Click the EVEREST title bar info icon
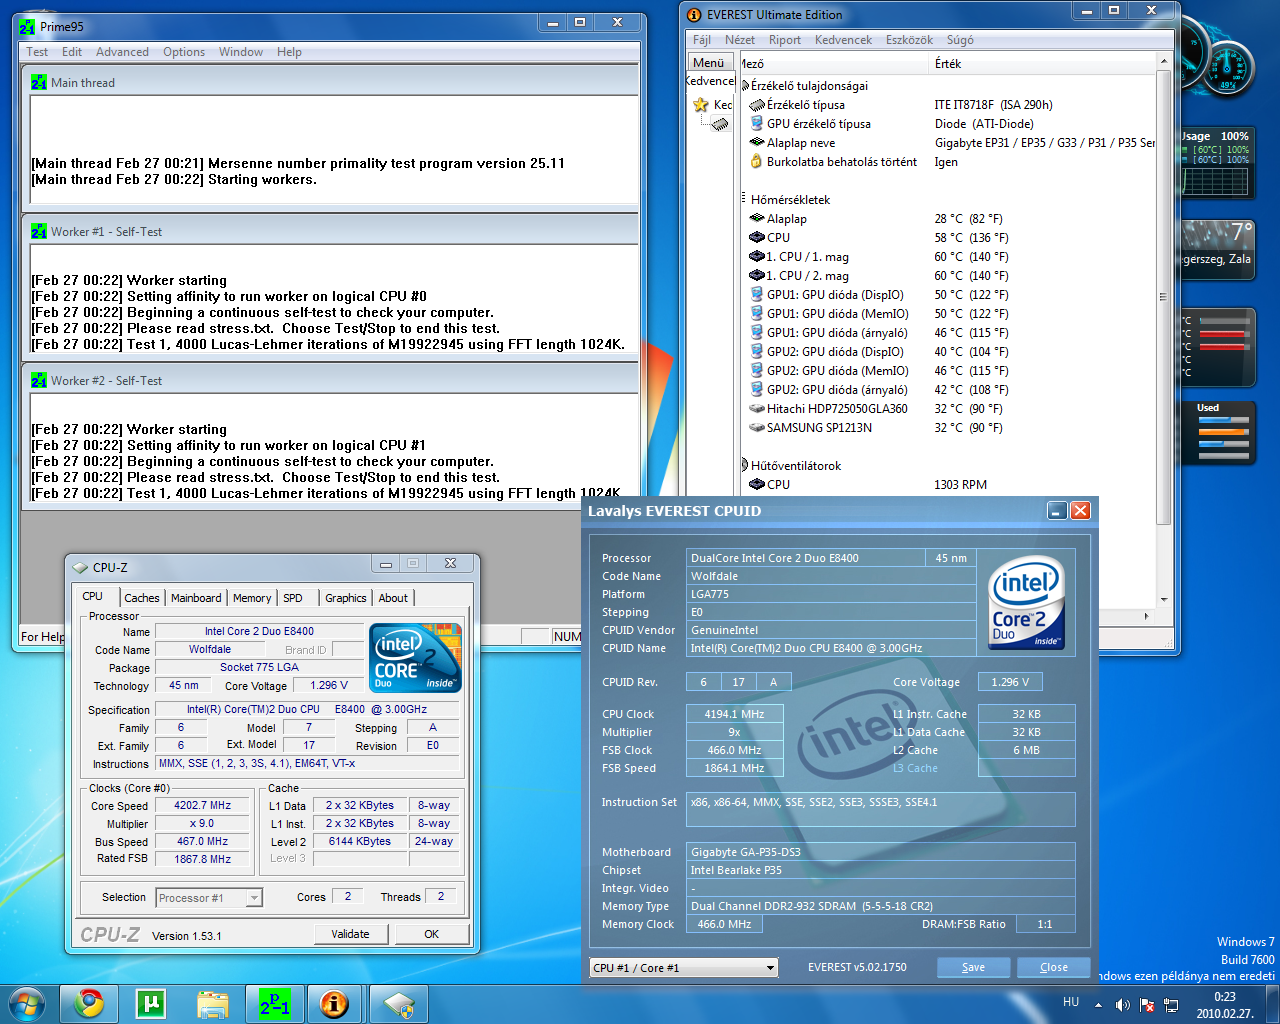 [694, 15]
